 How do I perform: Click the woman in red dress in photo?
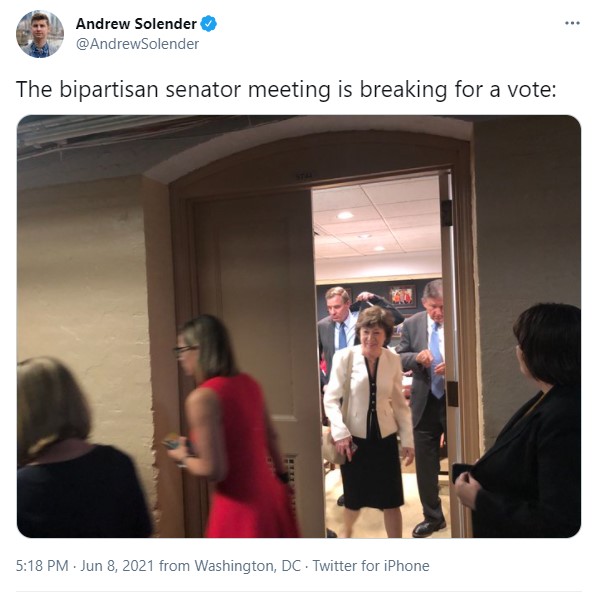231,427
